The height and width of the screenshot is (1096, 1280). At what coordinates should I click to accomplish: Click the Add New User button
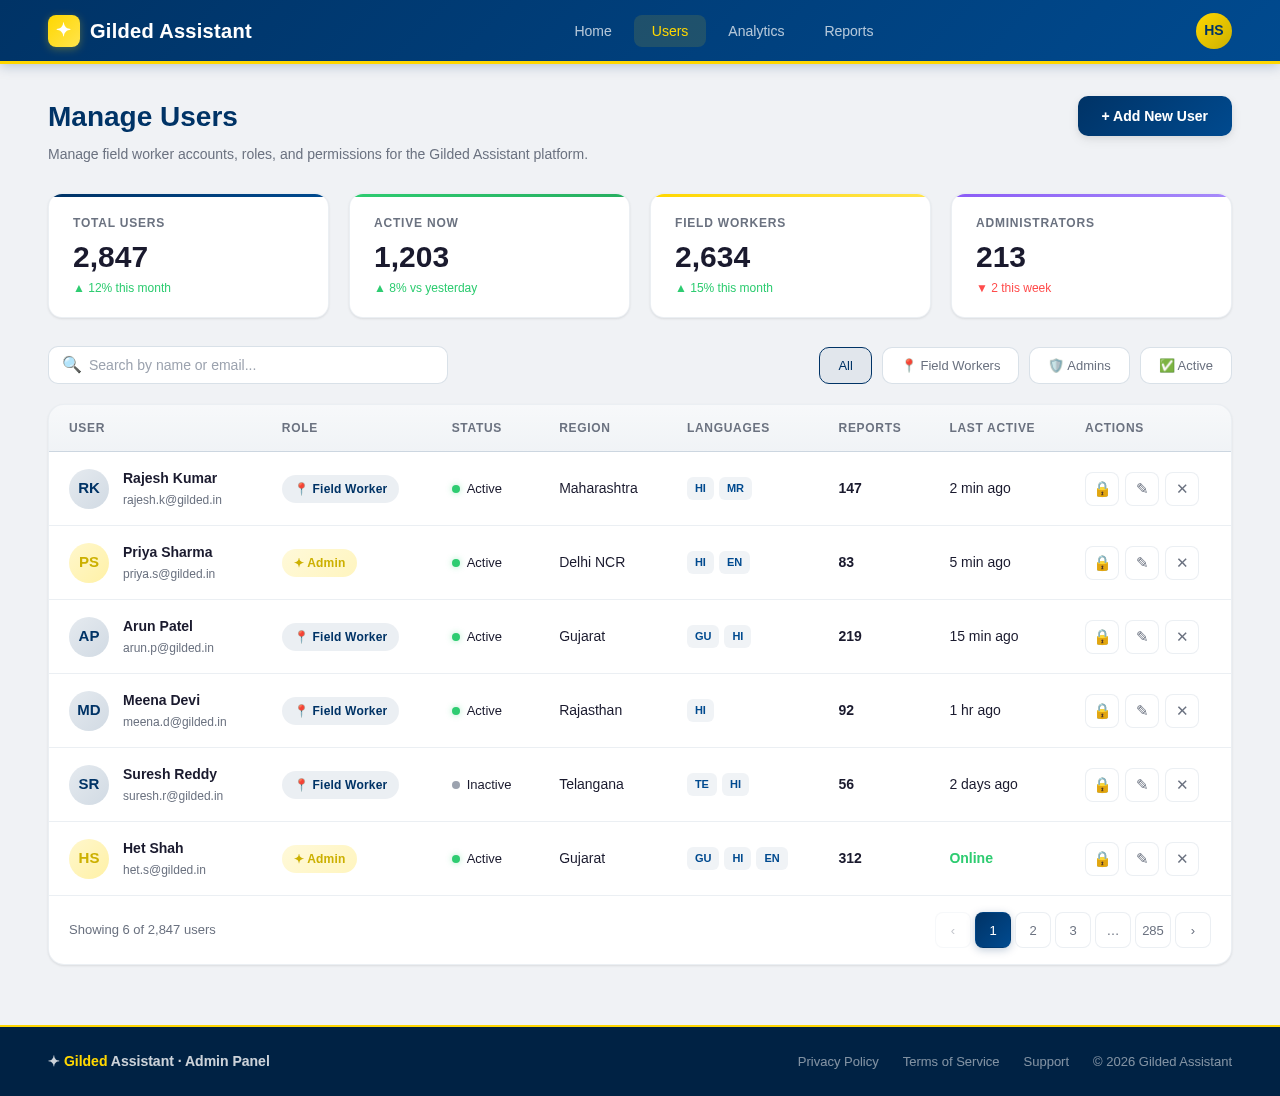[1155, 115]
